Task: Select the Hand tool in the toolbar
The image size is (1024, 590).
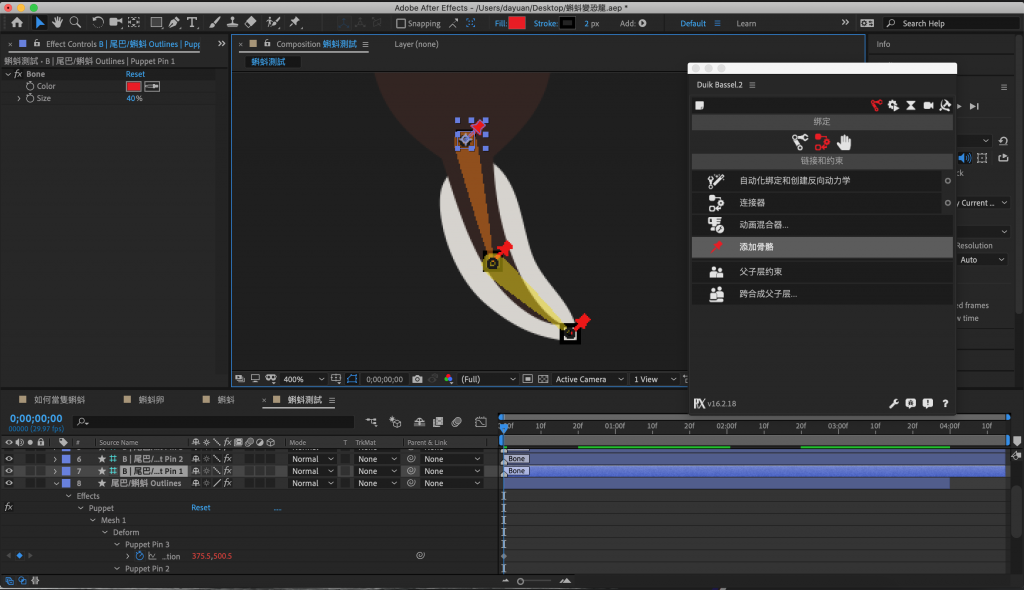Action: (x=57, y=23)
